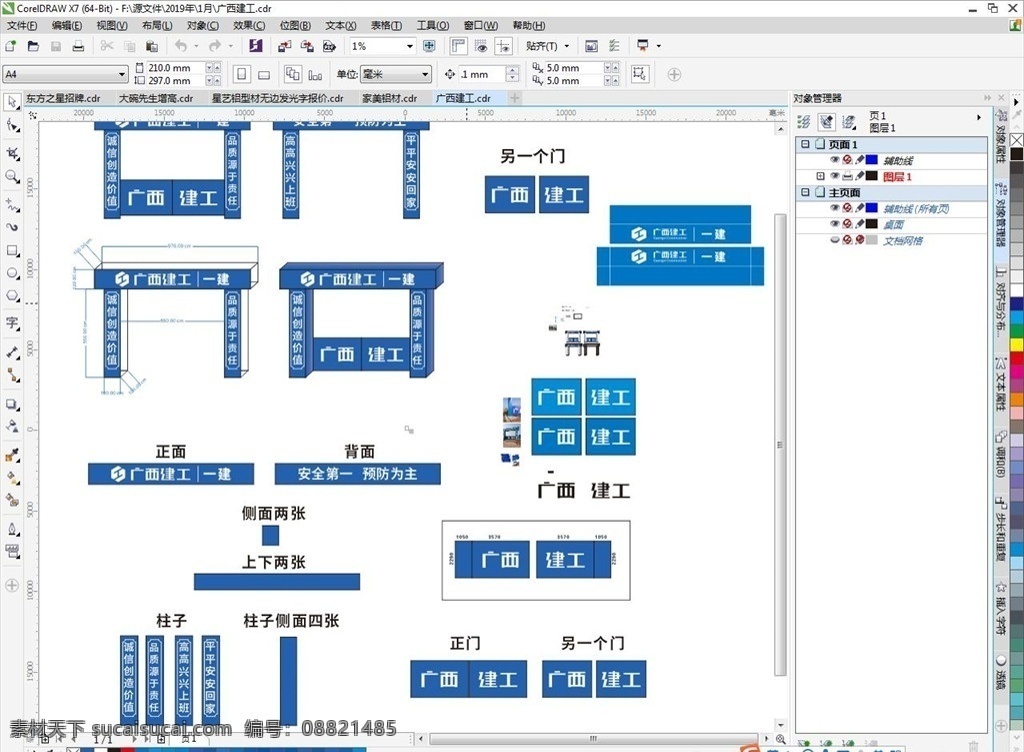Screen dimensions: 1024x752
Task: Toggle show object properties in Object Manager
Action: [804, 121]
